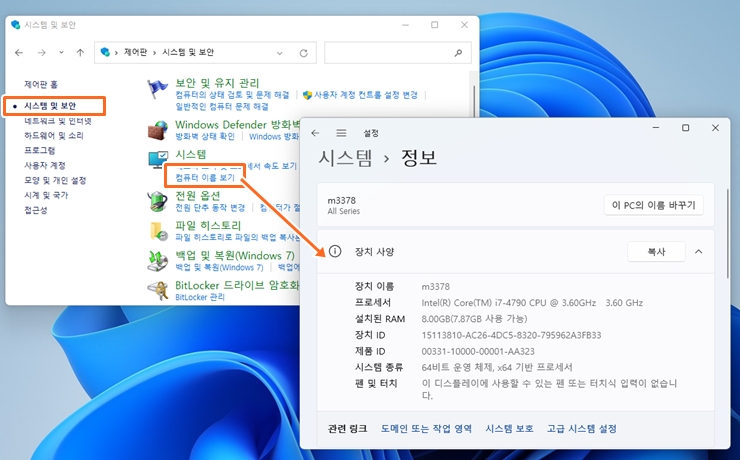Open 제어판 홈 in sidebar
Image resolution: width=740 pixels, height=460 pixels.
click(x=41, y=84)
